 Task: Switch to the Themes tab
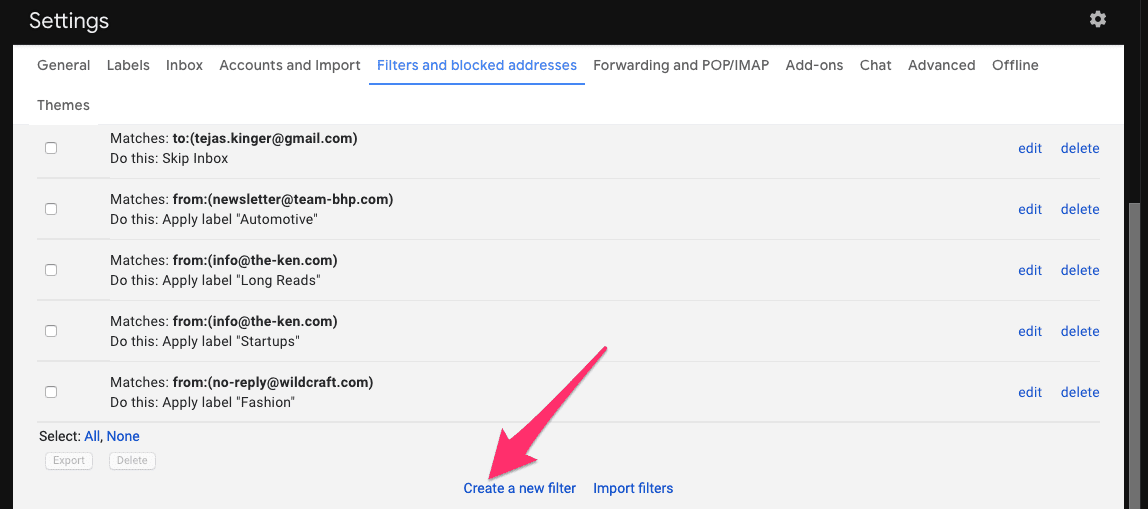[63, 105]
